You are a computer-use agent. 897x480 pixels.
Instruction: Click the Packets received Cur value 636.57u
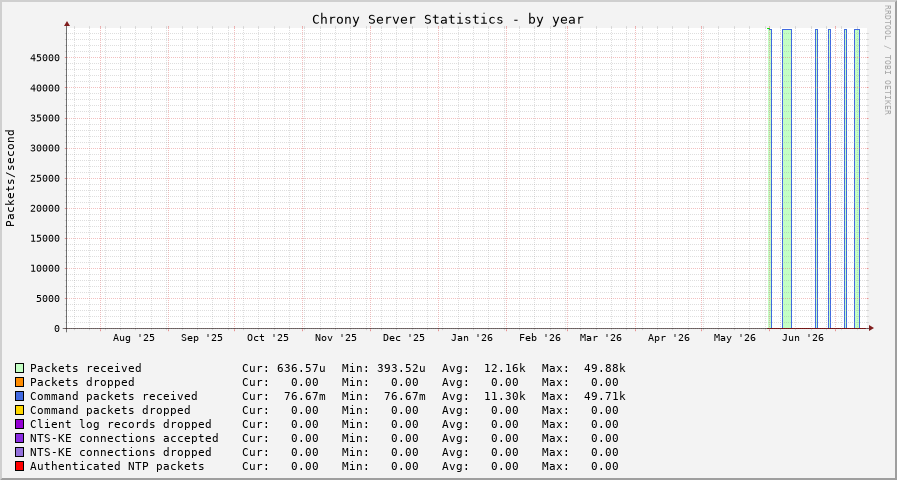301,368
